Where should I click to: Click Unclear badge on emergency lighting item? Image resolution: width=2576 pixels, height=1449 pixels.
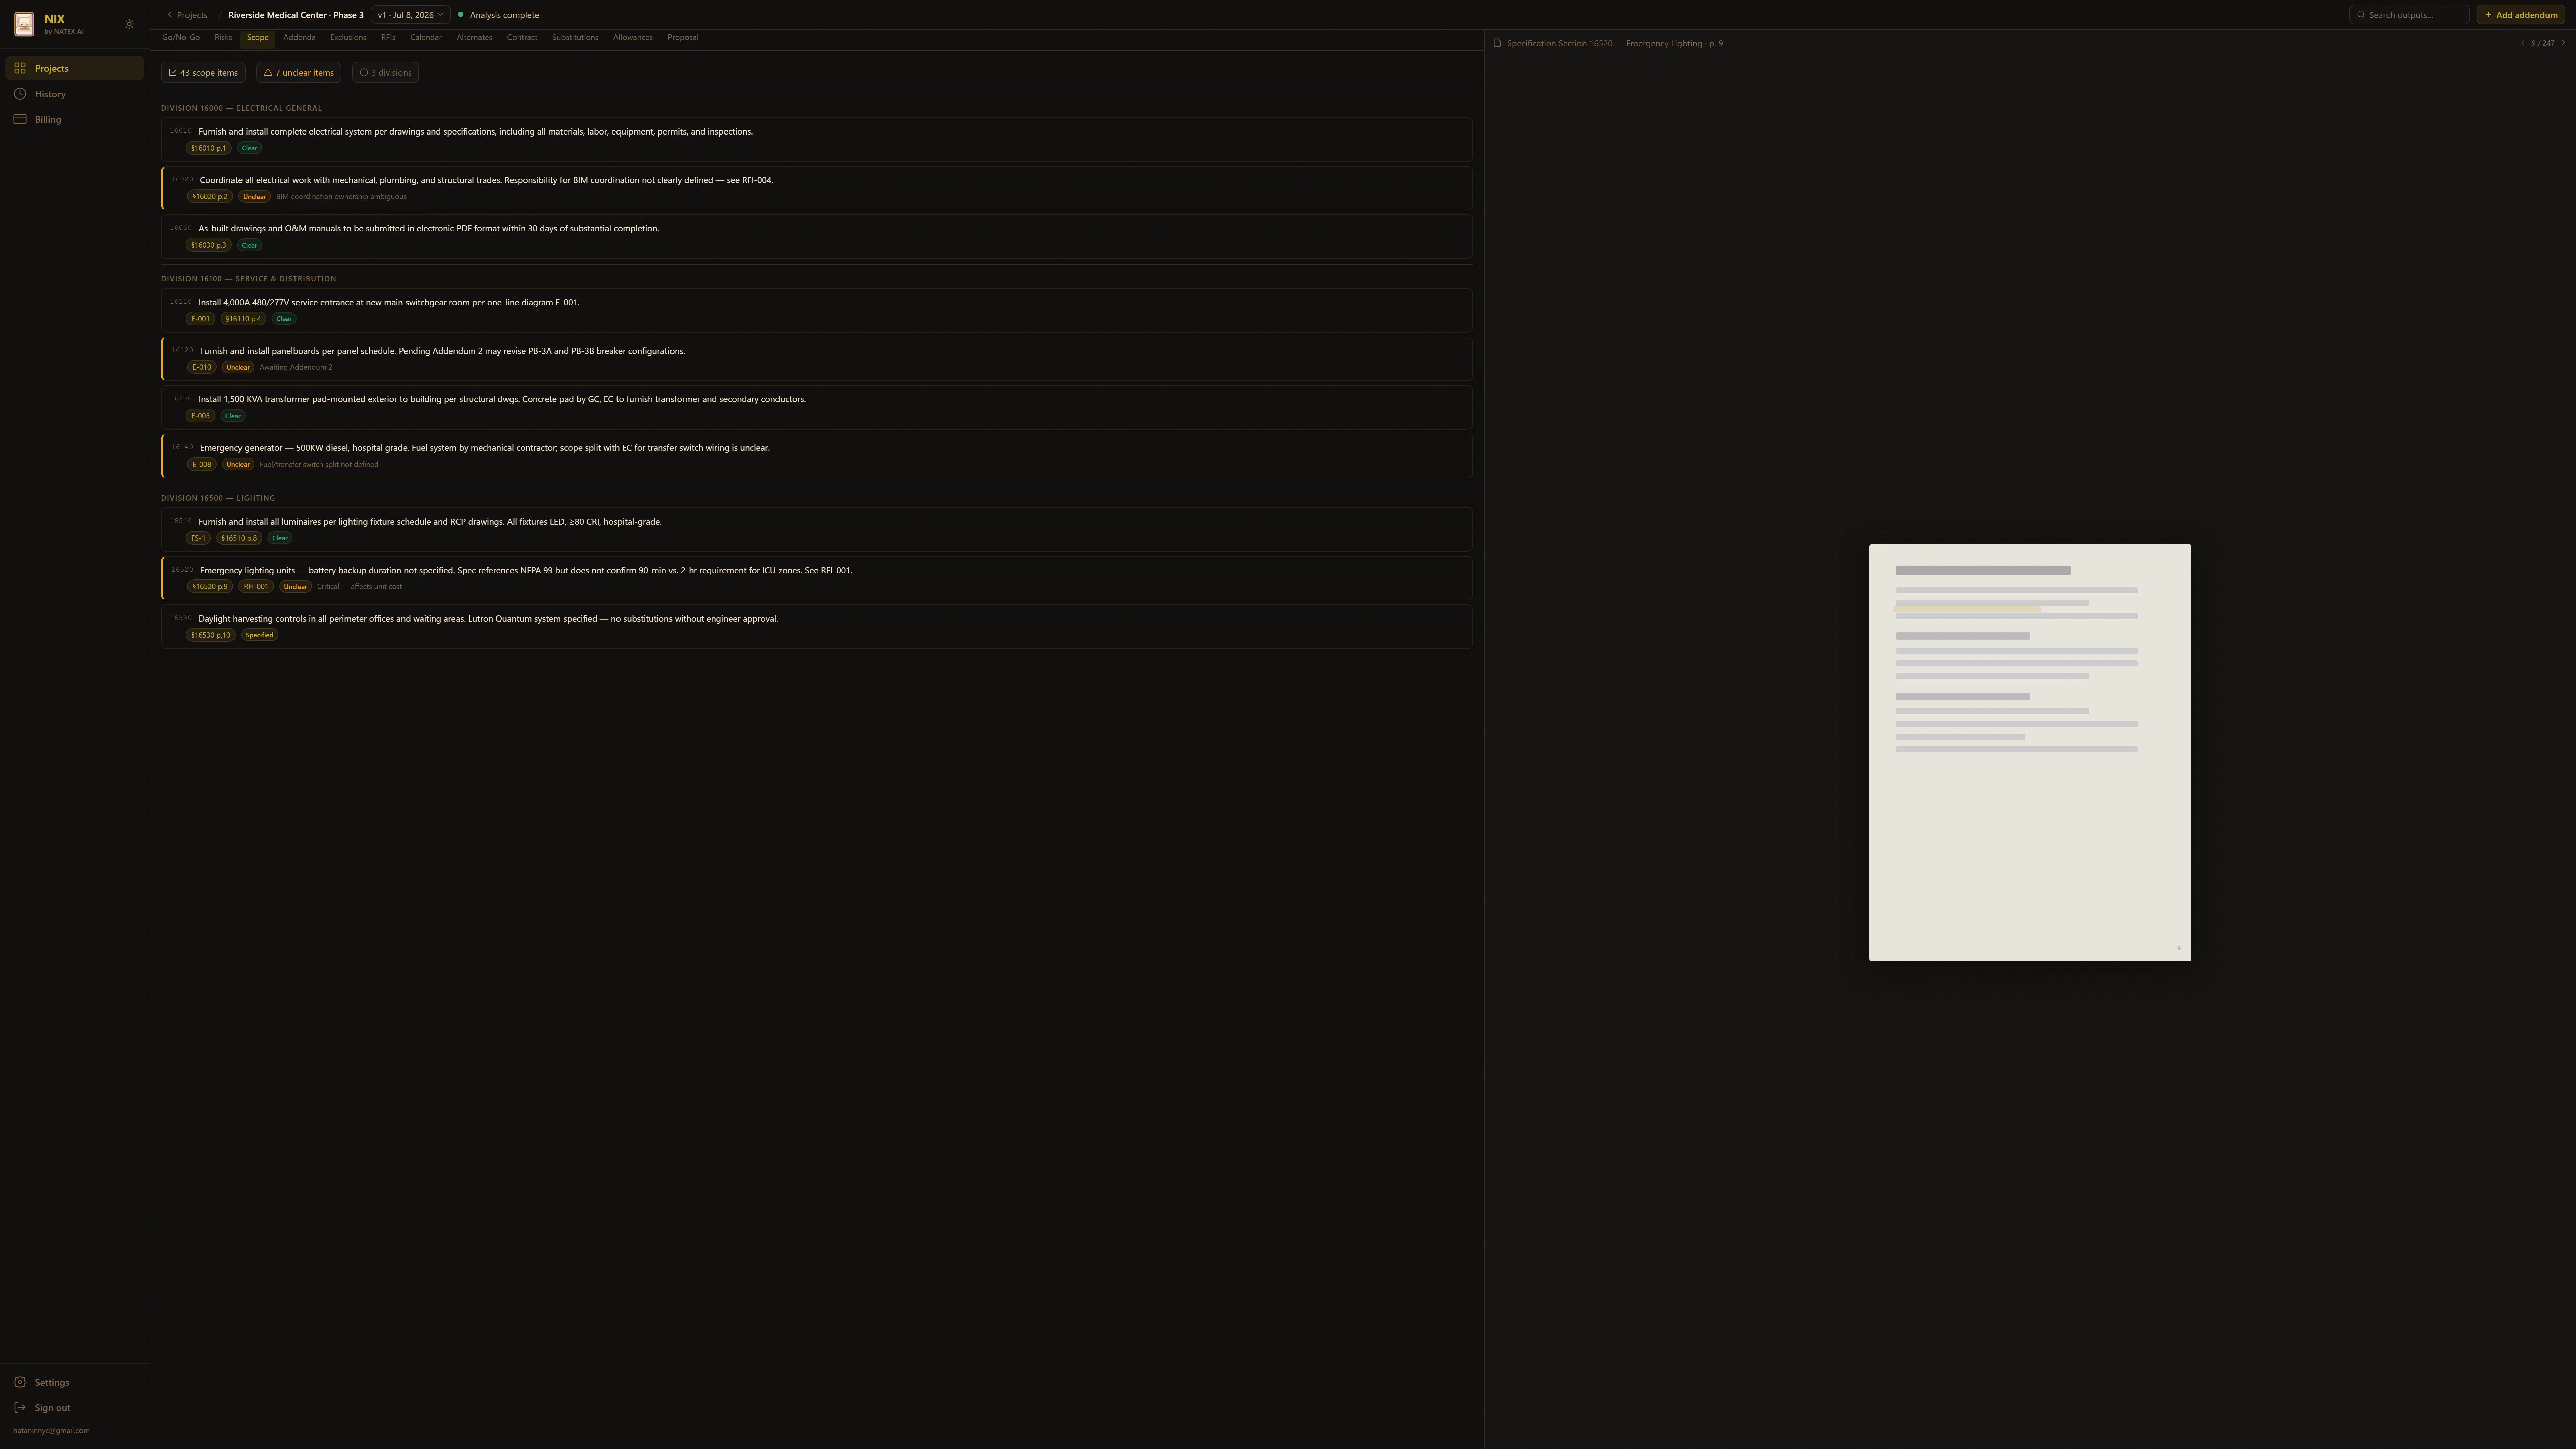pyautogui.click(x=295, y=587)
